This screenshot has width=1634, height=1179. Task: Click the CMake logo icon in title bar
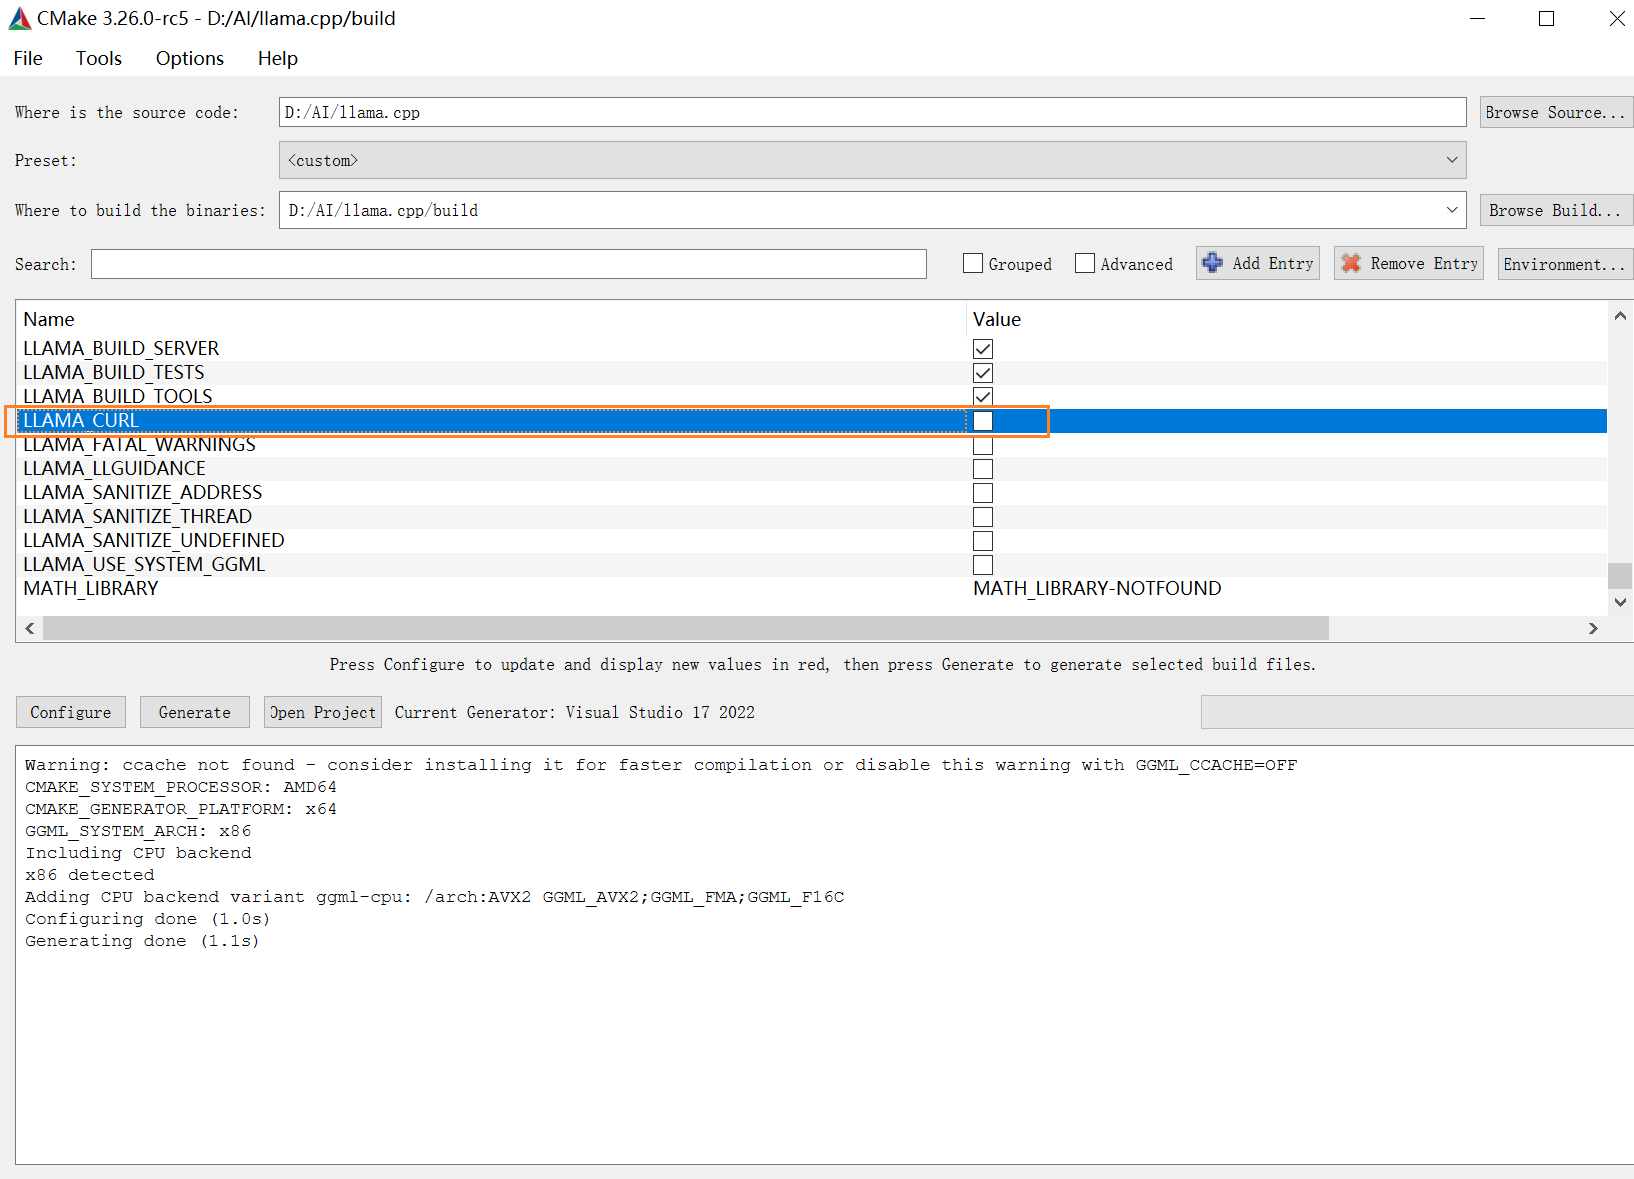pyautogui.click(x=20, y=19)
